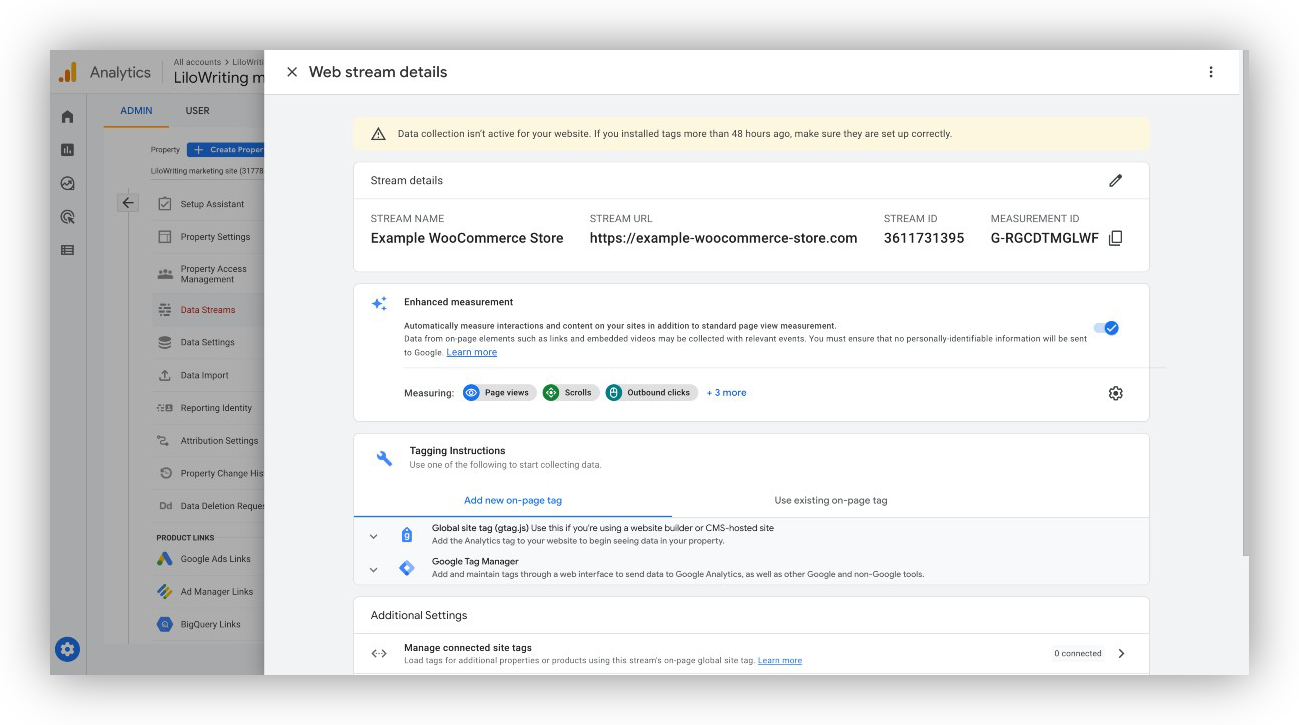Open the three-dot more options menu
The height and width of the screenshot is (725, 1299).
(1211, 72)
